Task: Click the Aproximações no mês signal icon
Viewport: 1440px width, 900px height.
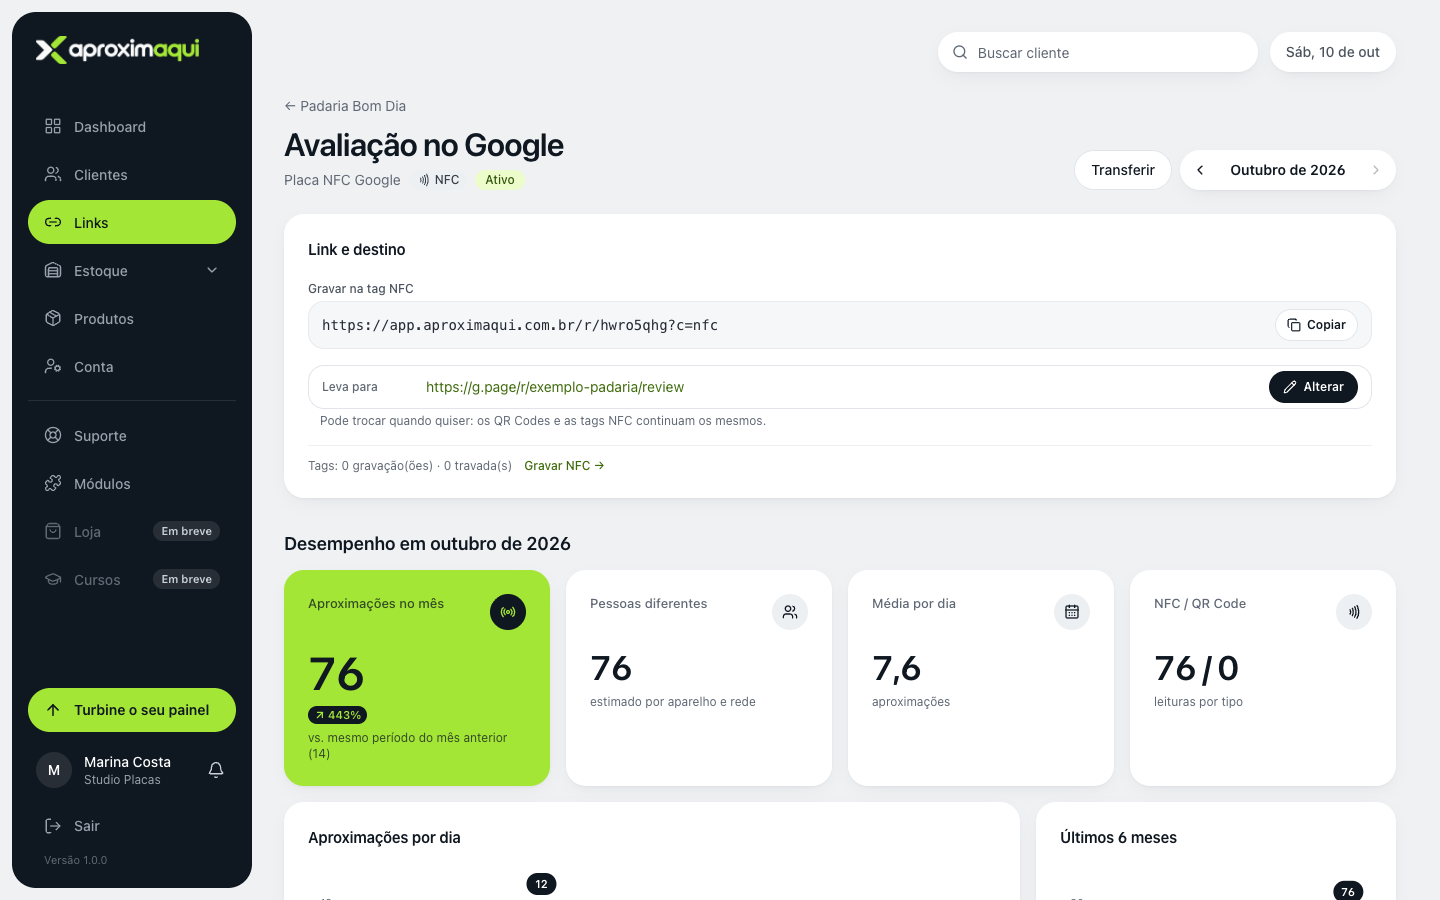Action: point(508,612)
